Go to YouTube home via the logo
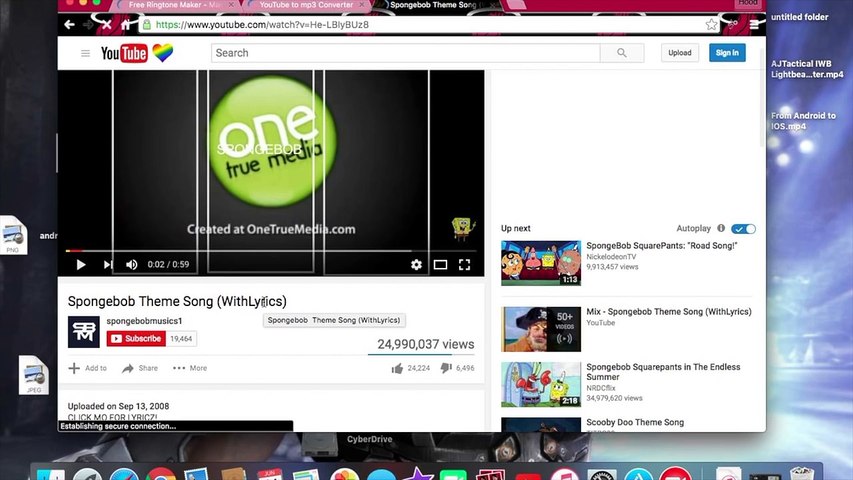 point(124,53)
